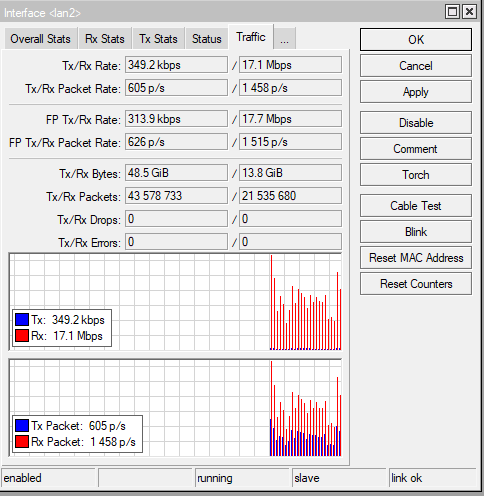This screenshot has width=484, height=496.
Task: Click the Tx Drops field
Action: click(x=176, y=219)
